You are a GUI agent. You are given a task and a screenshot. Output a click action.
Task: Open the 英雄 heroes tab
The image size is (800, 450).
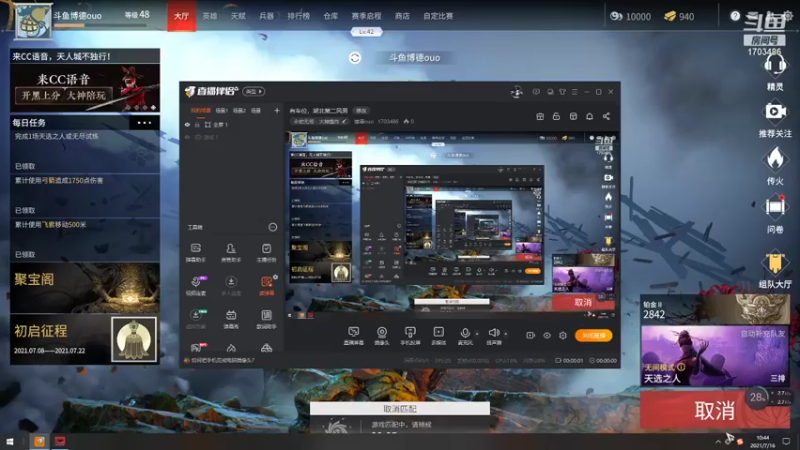[x=210, y=16]
